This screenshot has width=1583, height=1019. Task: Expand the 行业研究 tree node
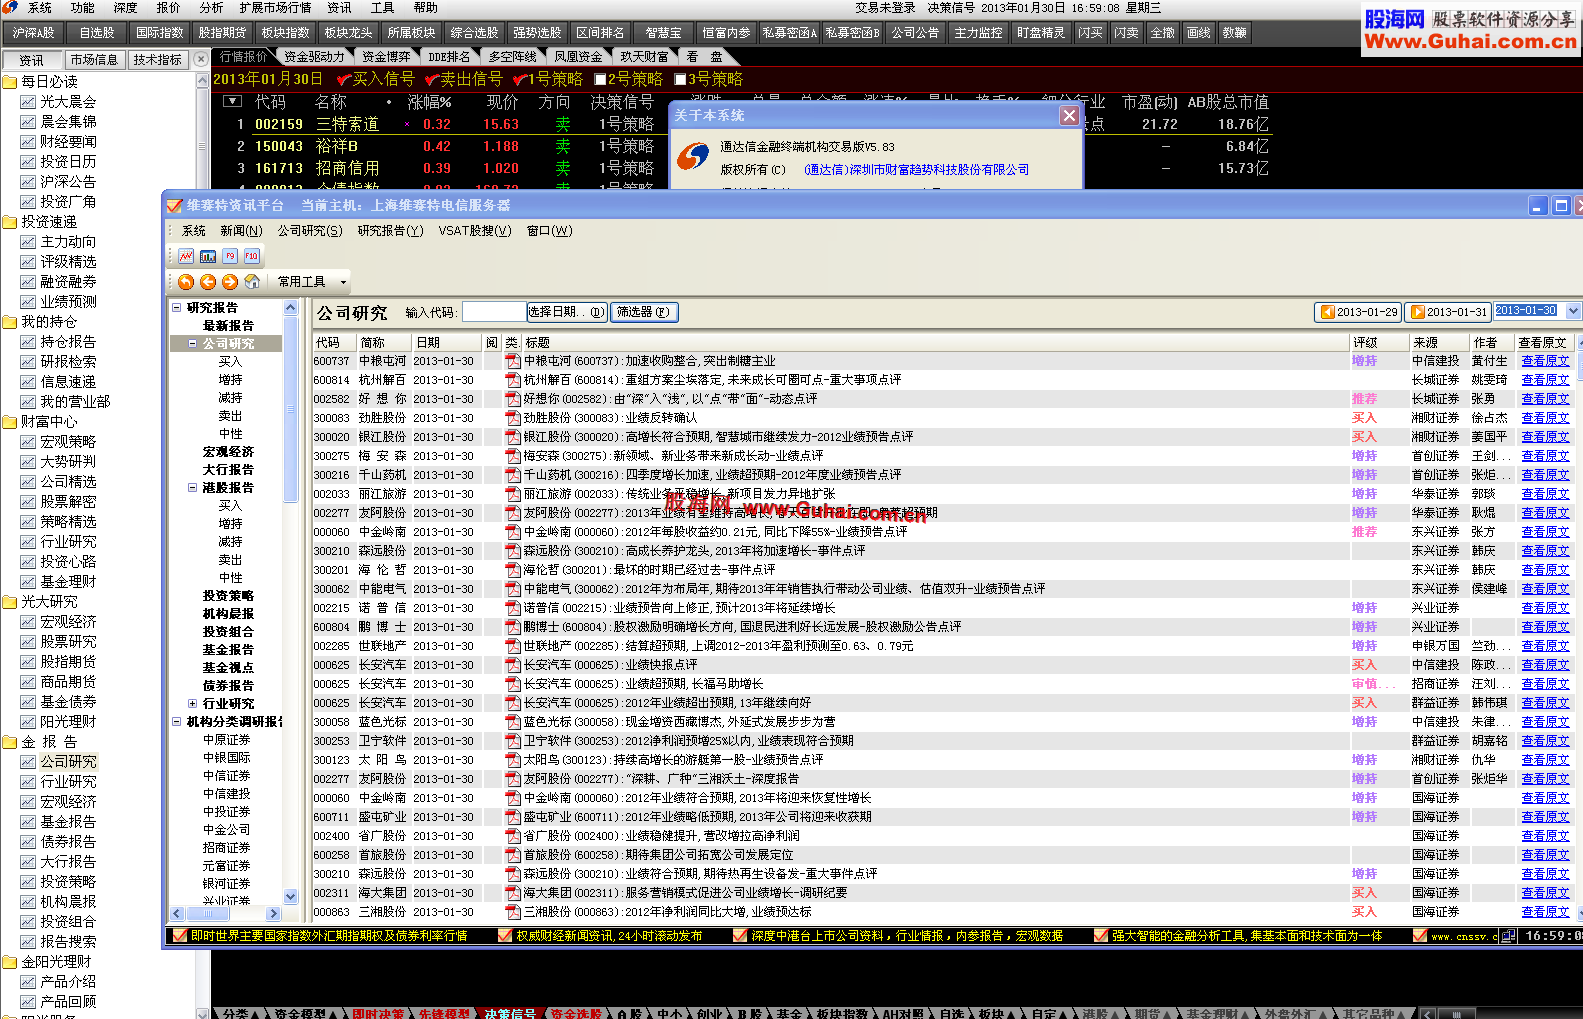192,704
